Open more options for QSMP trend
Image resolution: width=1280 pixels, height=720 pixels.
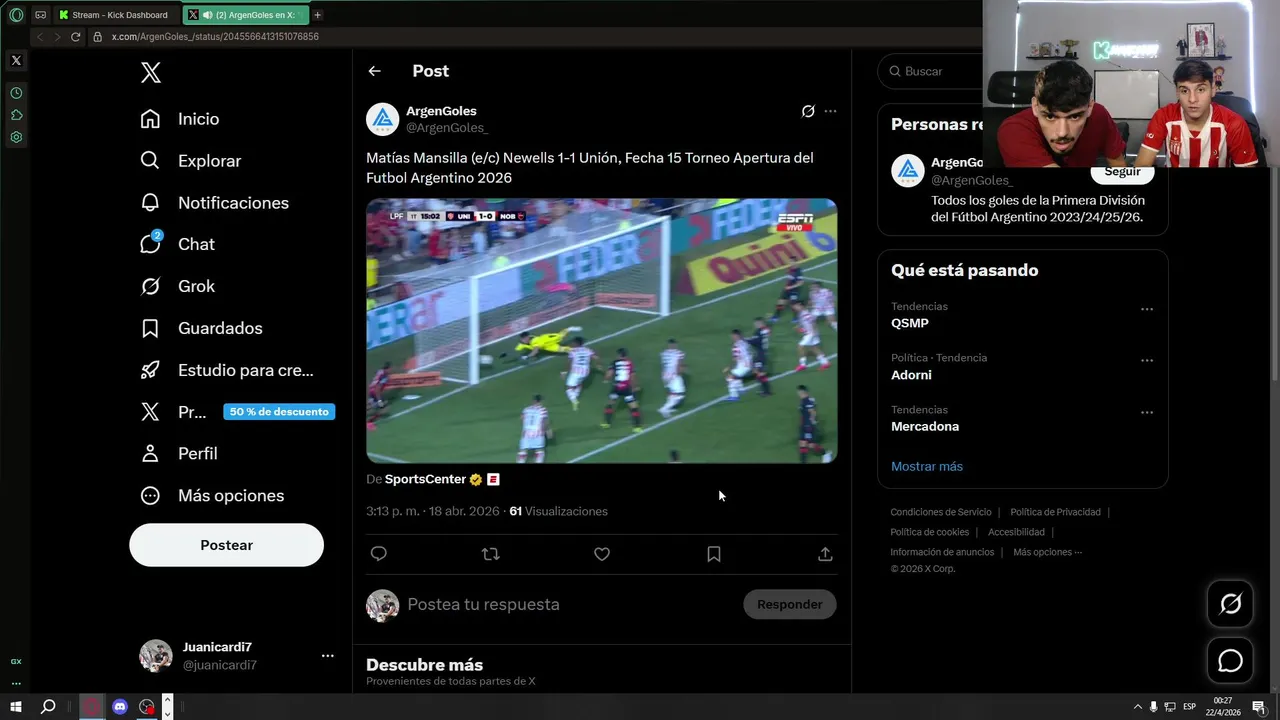[1147, 309]
